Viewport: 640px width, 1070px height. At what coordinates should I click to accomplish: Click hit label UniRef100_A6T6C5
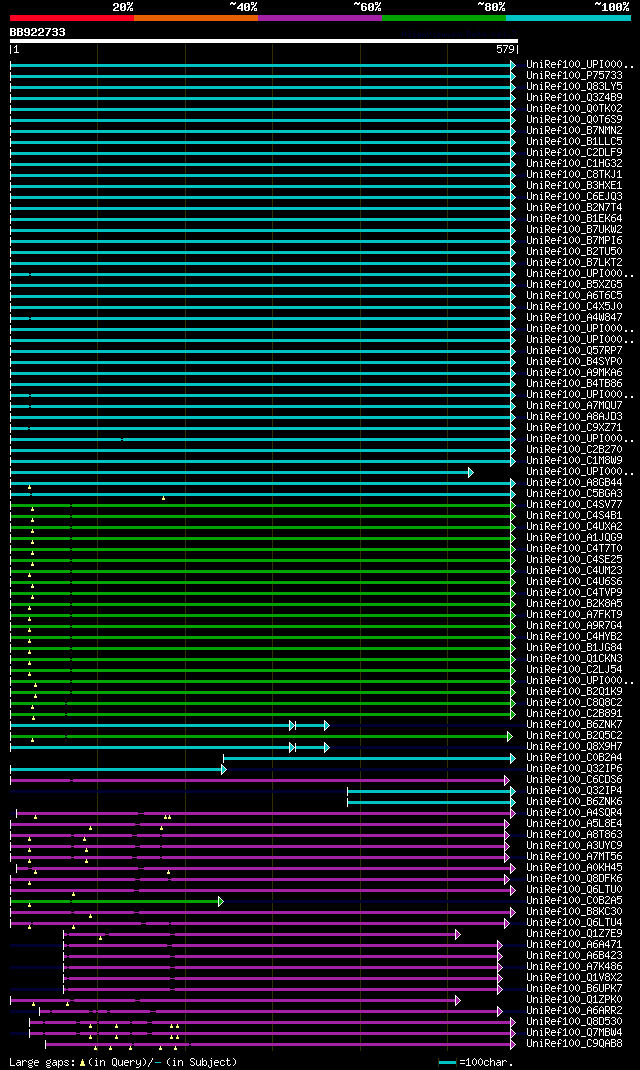pyautogui.click(x=574, y=295)
